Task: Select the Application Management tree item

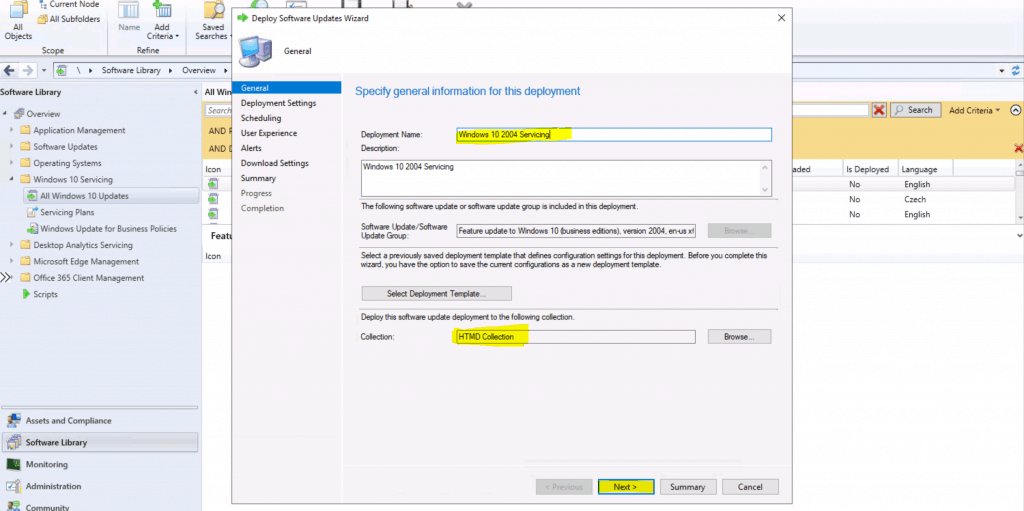Action: tap(79, 130)
